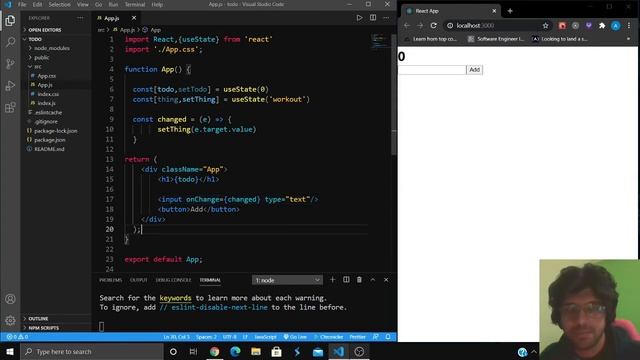The image size is (640, 360).
Task: Reload the browser page
Action: (x=433, y=25)
